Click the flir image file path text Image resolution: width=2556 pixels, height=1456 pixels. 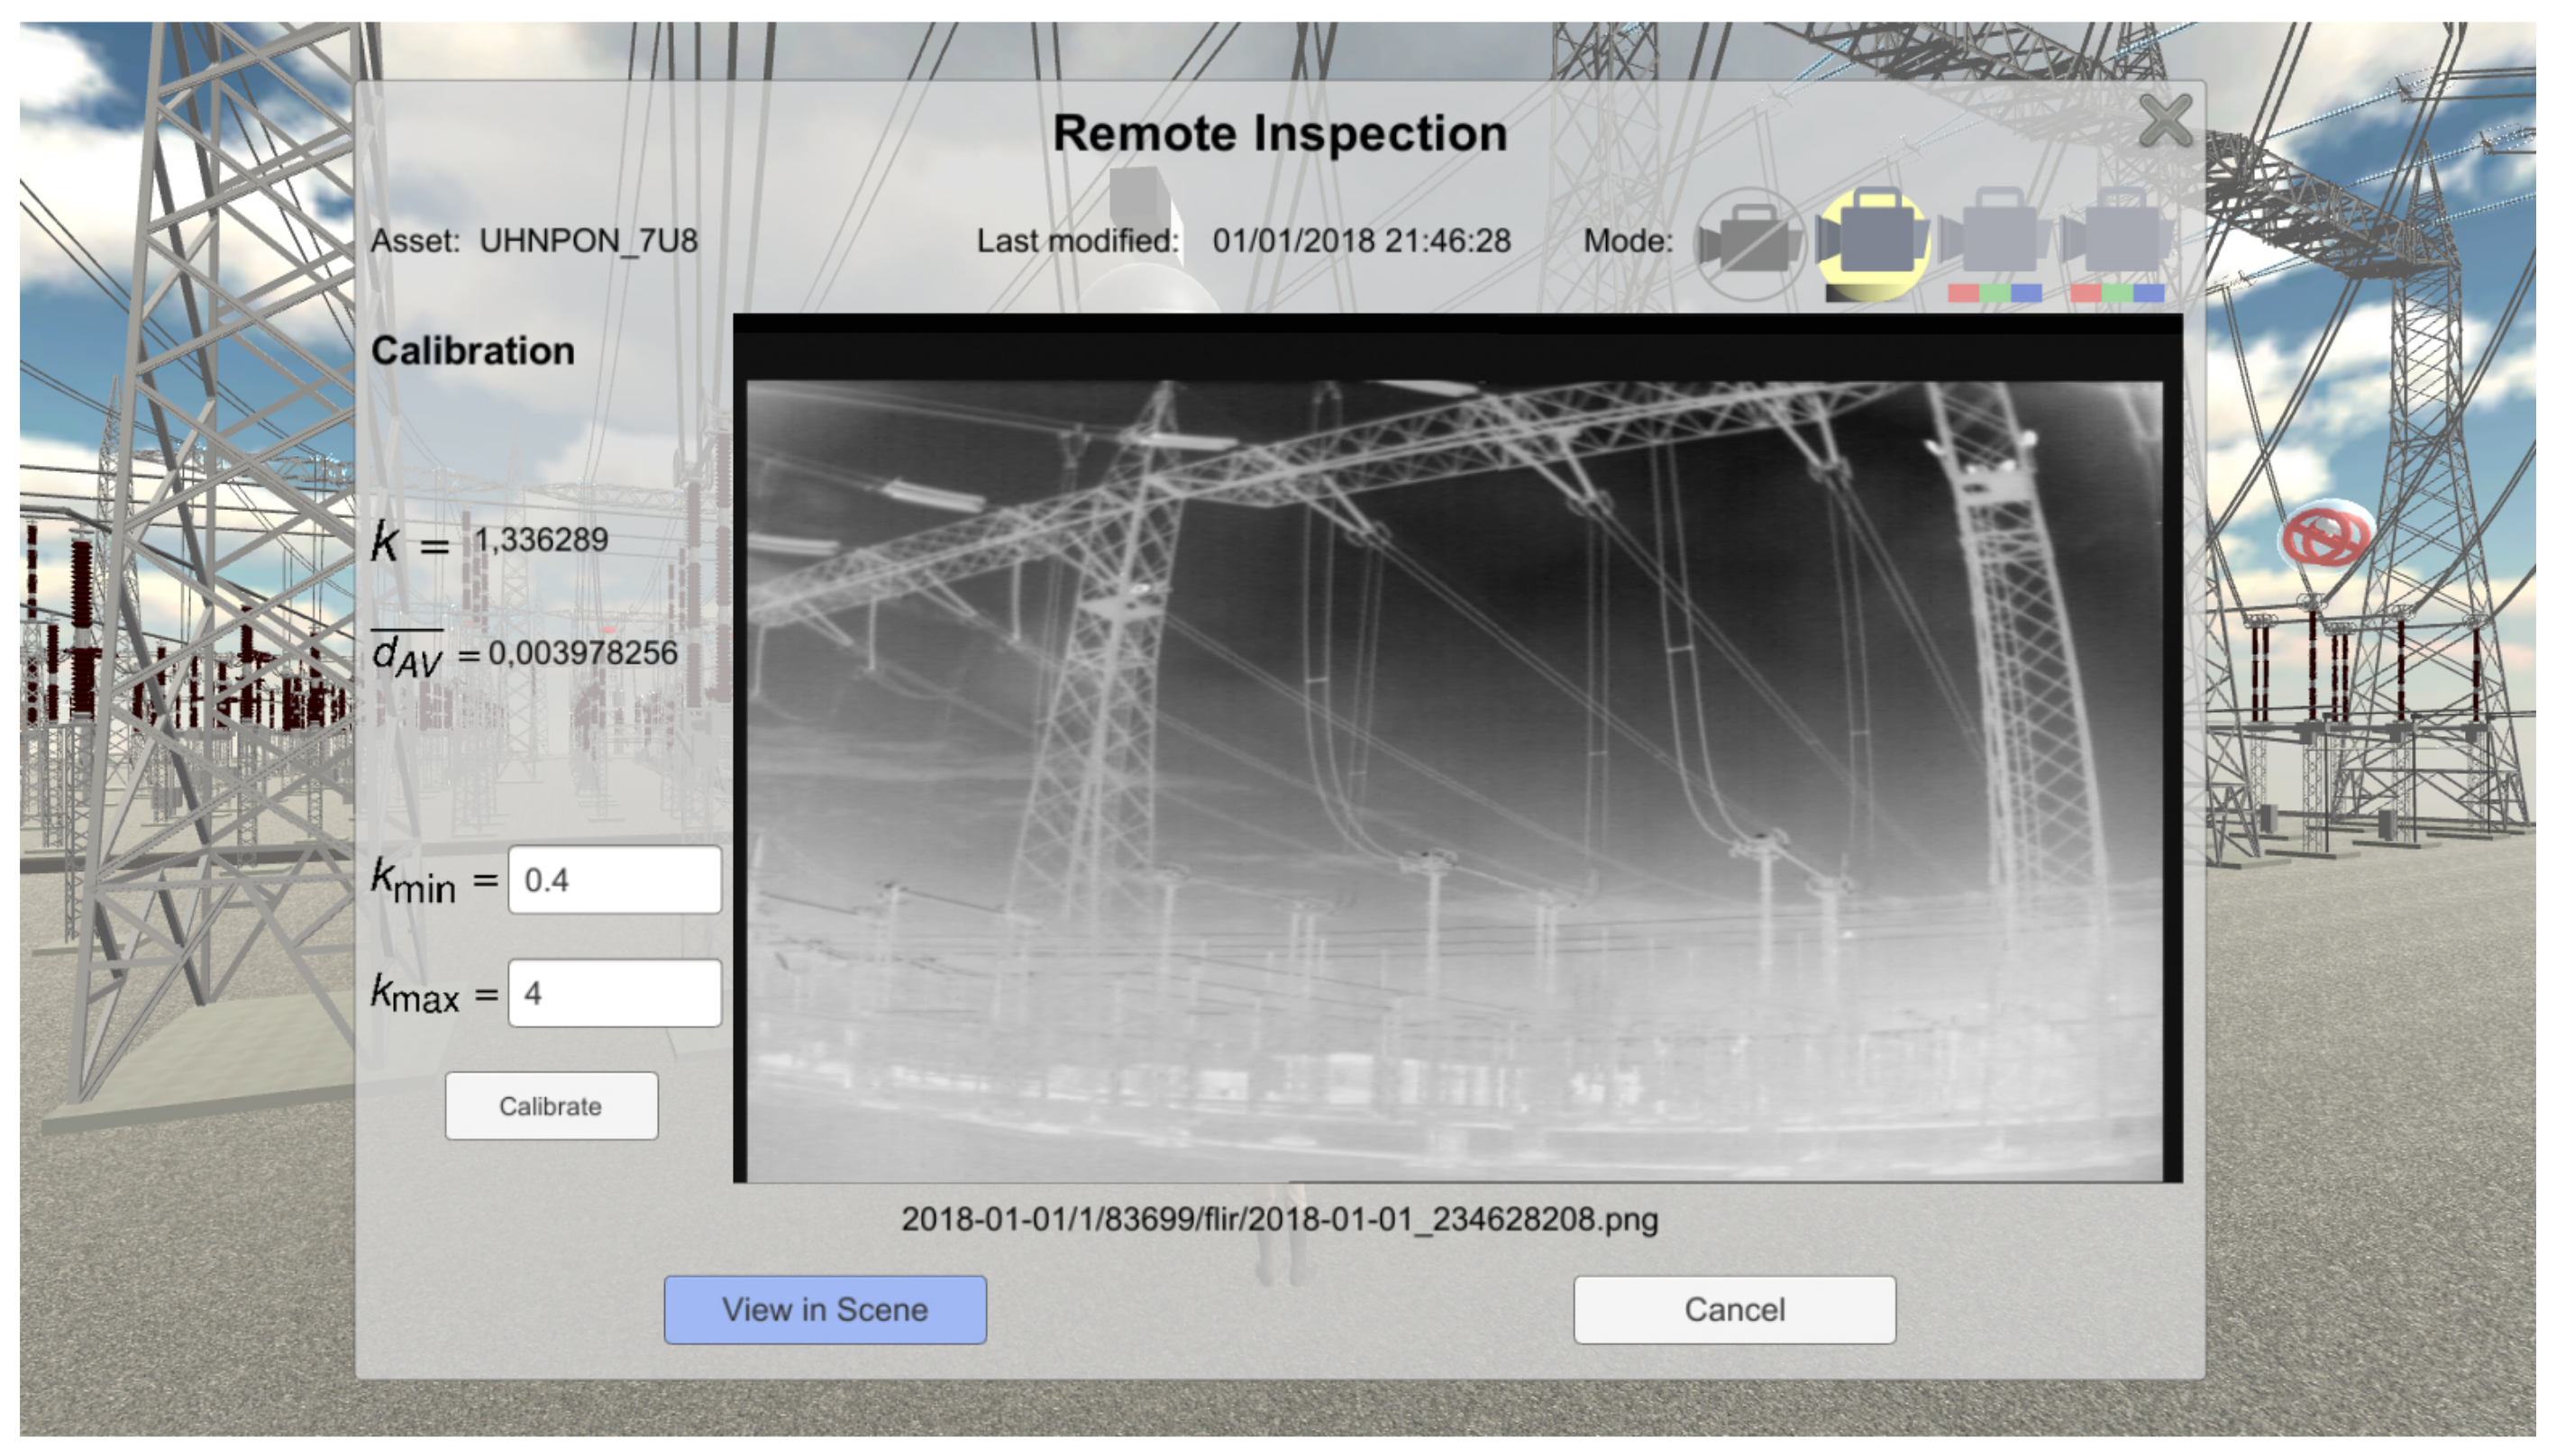tap(1279, 1219)
